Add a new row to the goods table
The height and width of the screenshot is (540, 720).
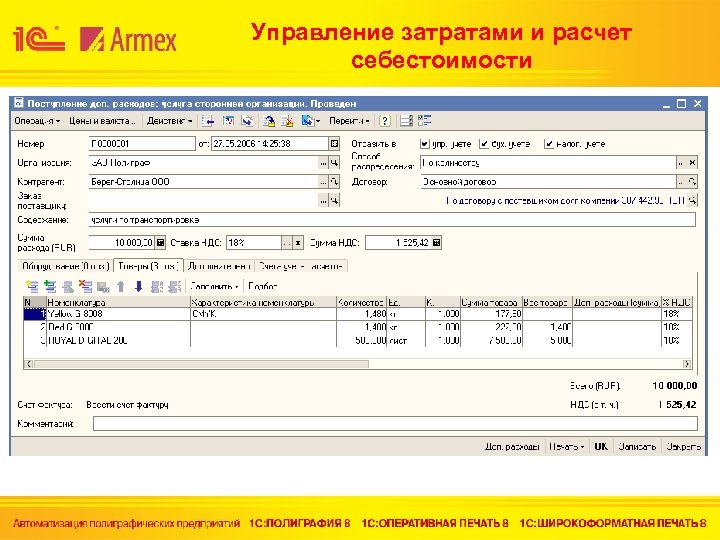pyautogui.click(x=32, y=287)
